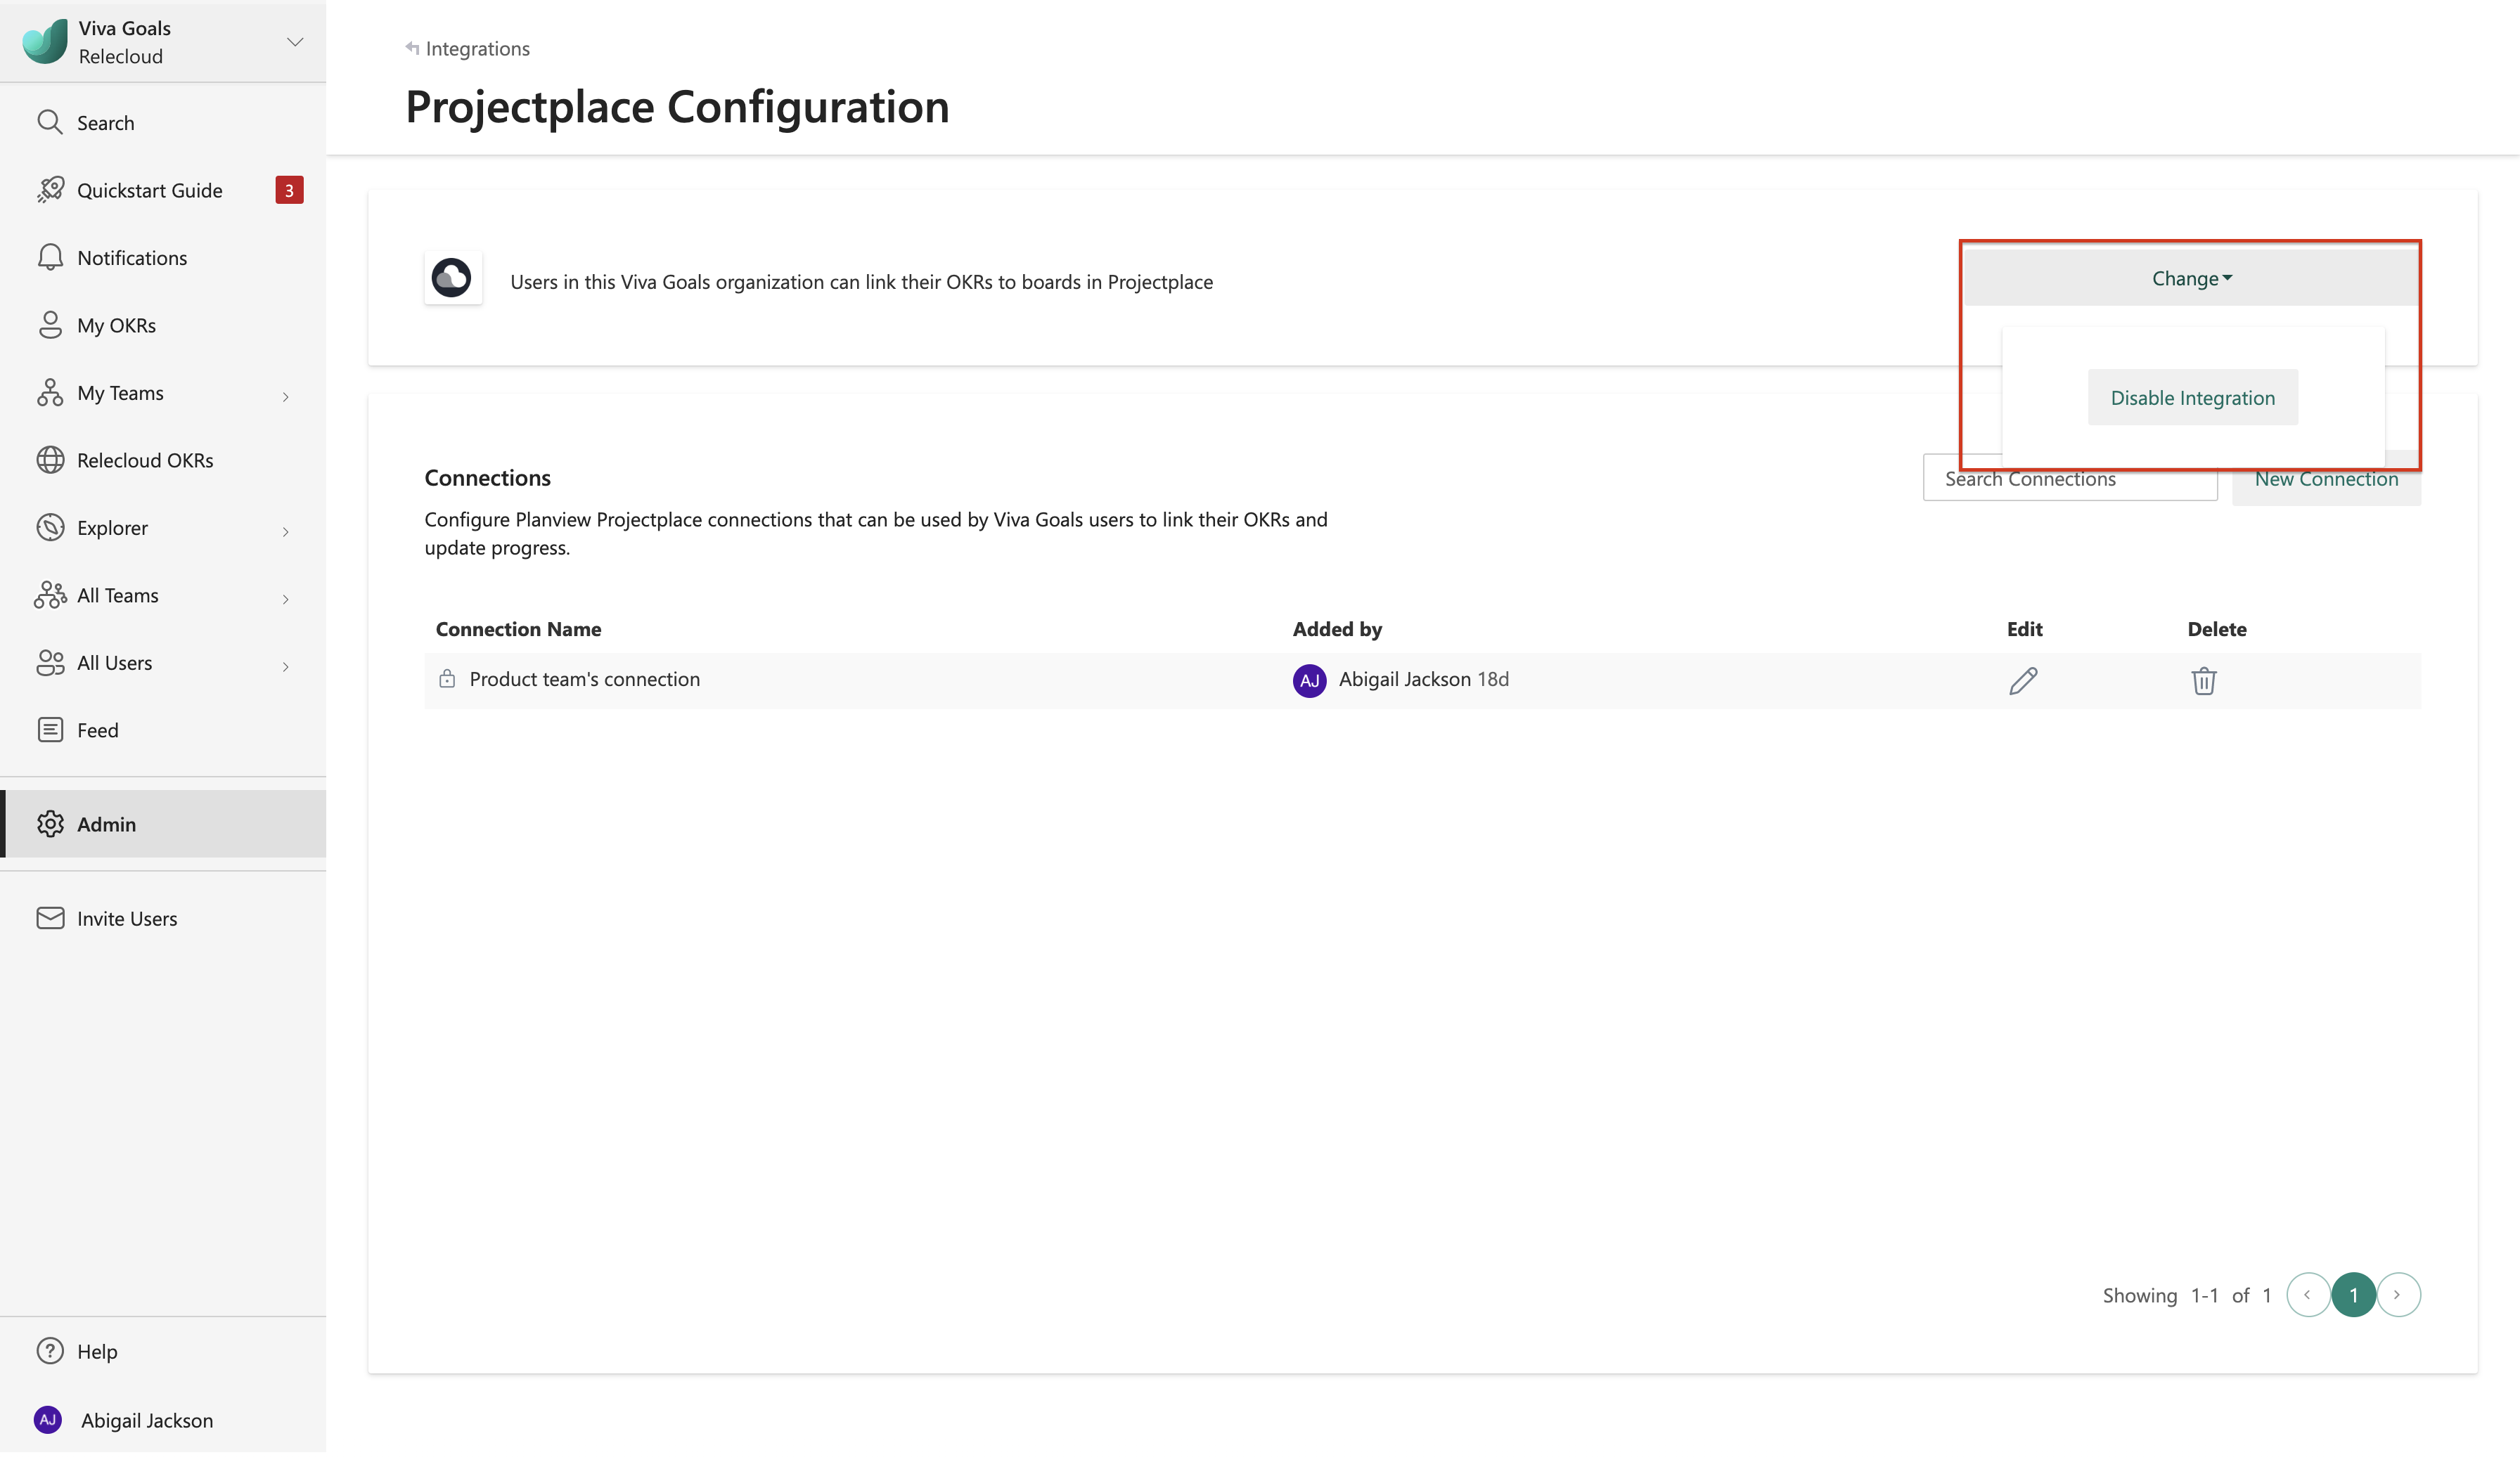This screenshot has height=1462, width=2520.
Task: Open Notifications bell in sidebar
Action: pos(50,258)
